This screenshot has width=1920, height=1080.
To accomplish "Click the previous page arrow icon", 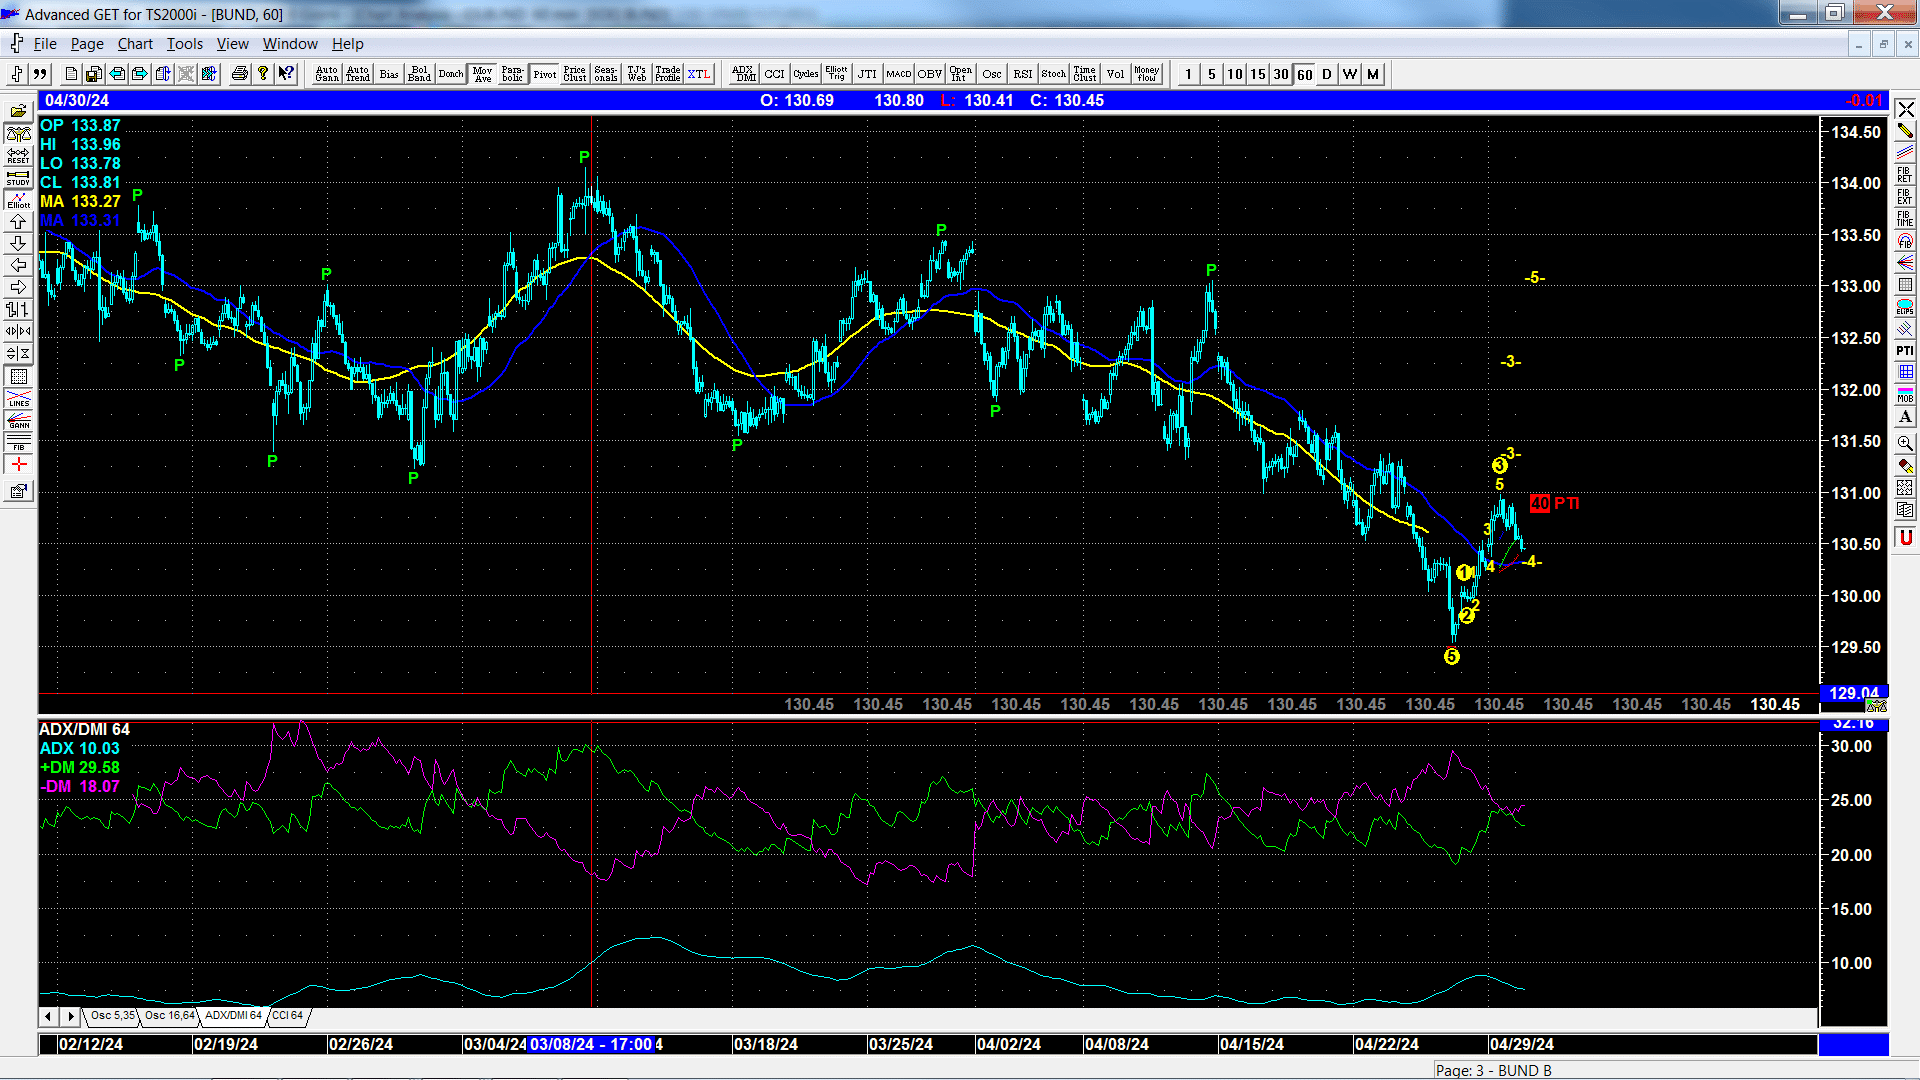I will [117, 74].
